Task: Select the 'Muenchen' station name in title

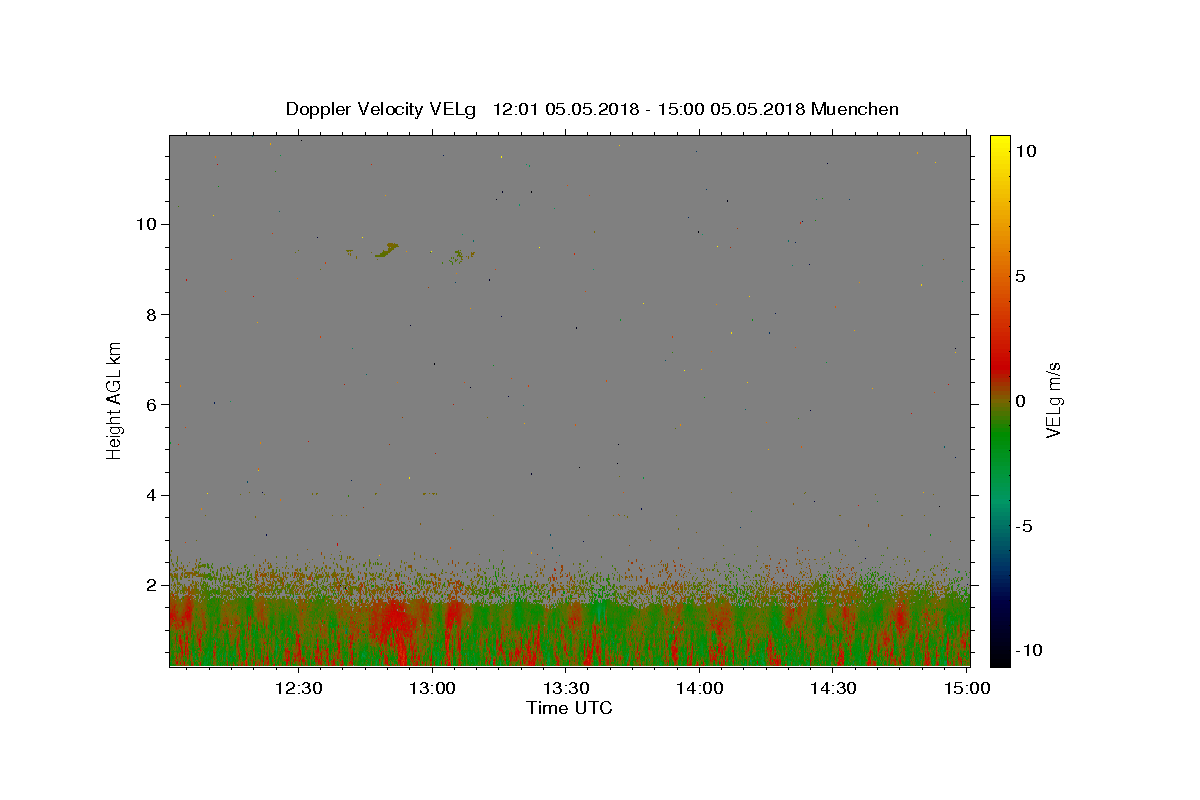Action: pyautogui.click(x=855, y=109)
